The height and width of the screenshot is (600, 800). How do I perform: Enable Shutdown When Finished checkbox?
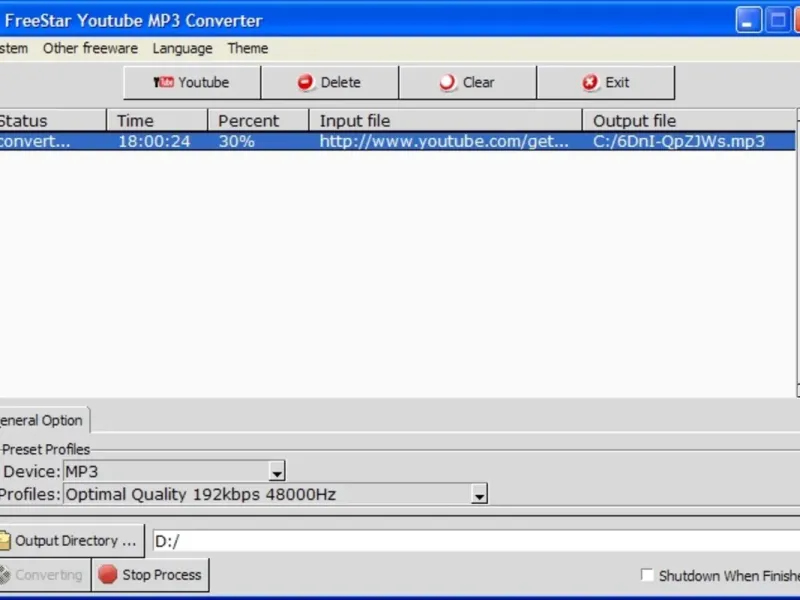click(647, 575)
